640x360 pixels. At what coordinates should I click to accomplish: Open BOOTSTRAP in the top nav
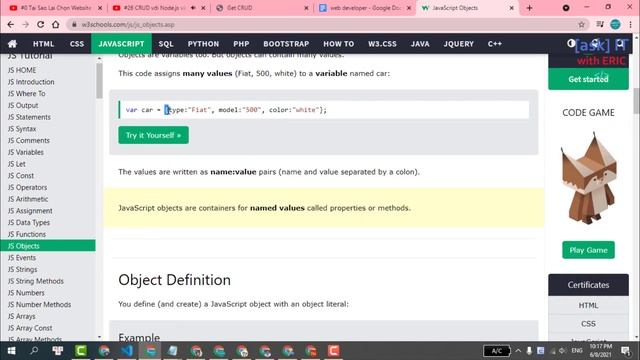point(286,44)
